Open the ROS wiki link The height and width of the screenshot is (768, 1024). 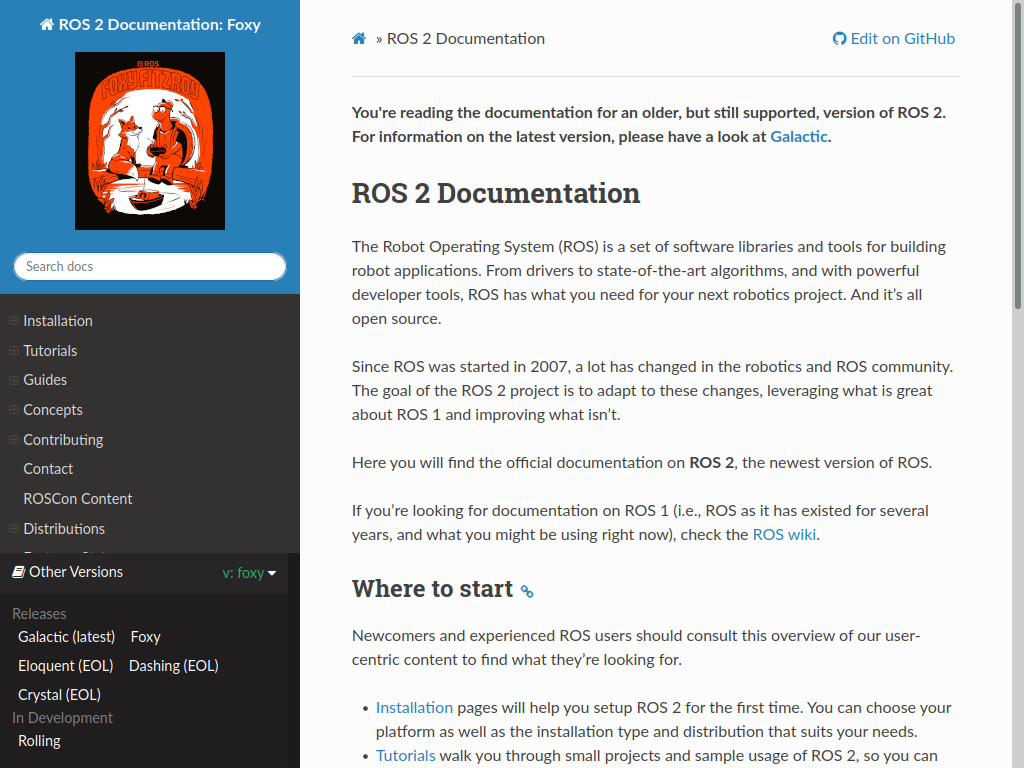[784, 535]
